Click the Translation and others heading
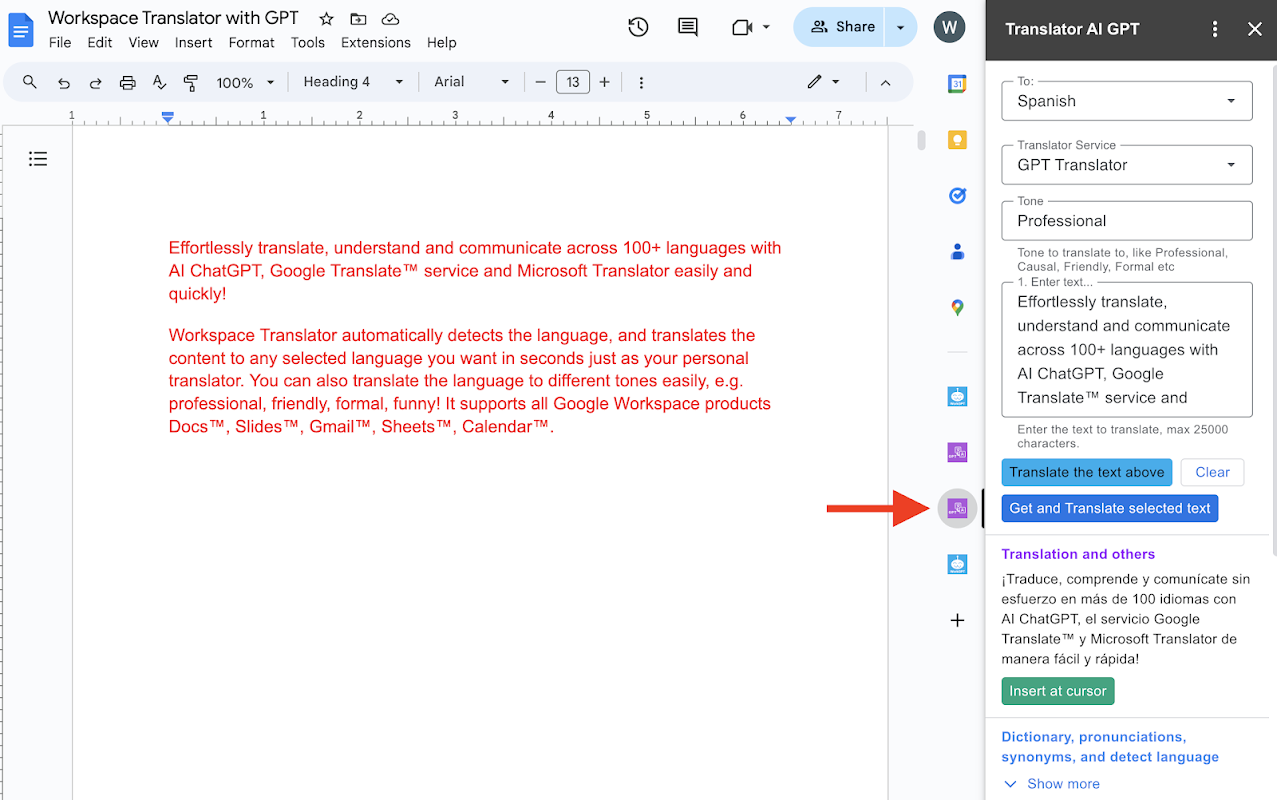This screenshot has width=1277, height=800. coord(1078,554)
